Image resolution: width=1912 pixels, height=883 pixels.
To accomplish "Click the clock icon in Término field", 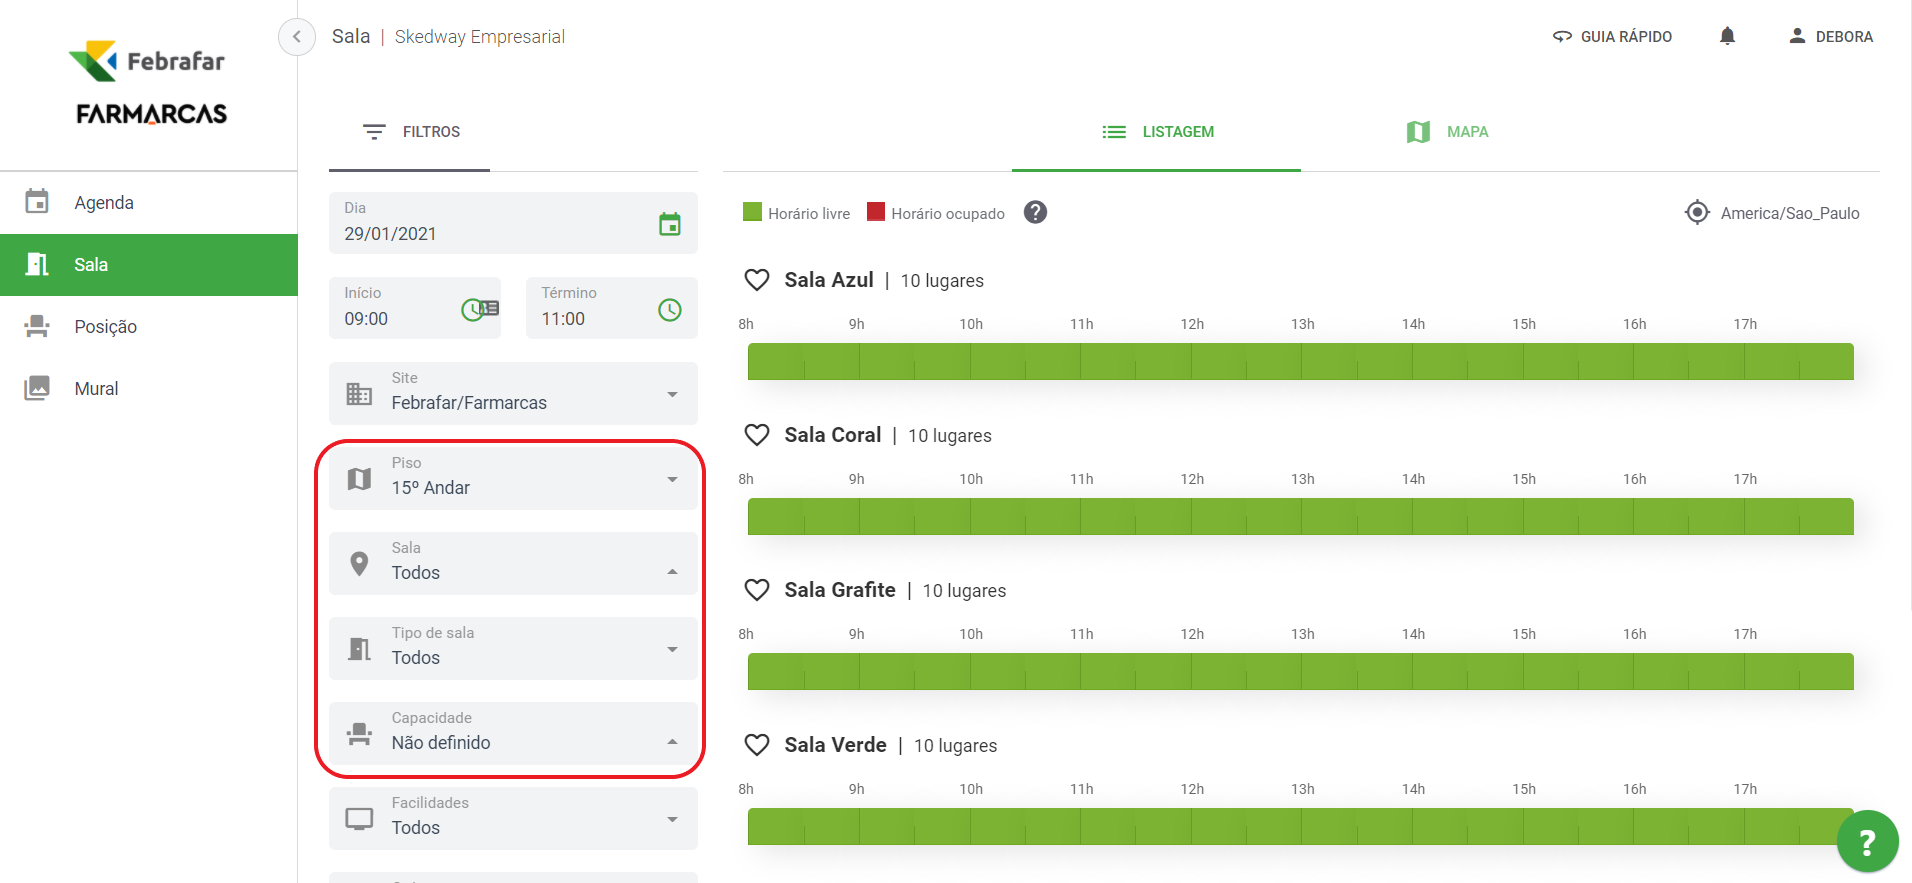I will click(669, 310).
